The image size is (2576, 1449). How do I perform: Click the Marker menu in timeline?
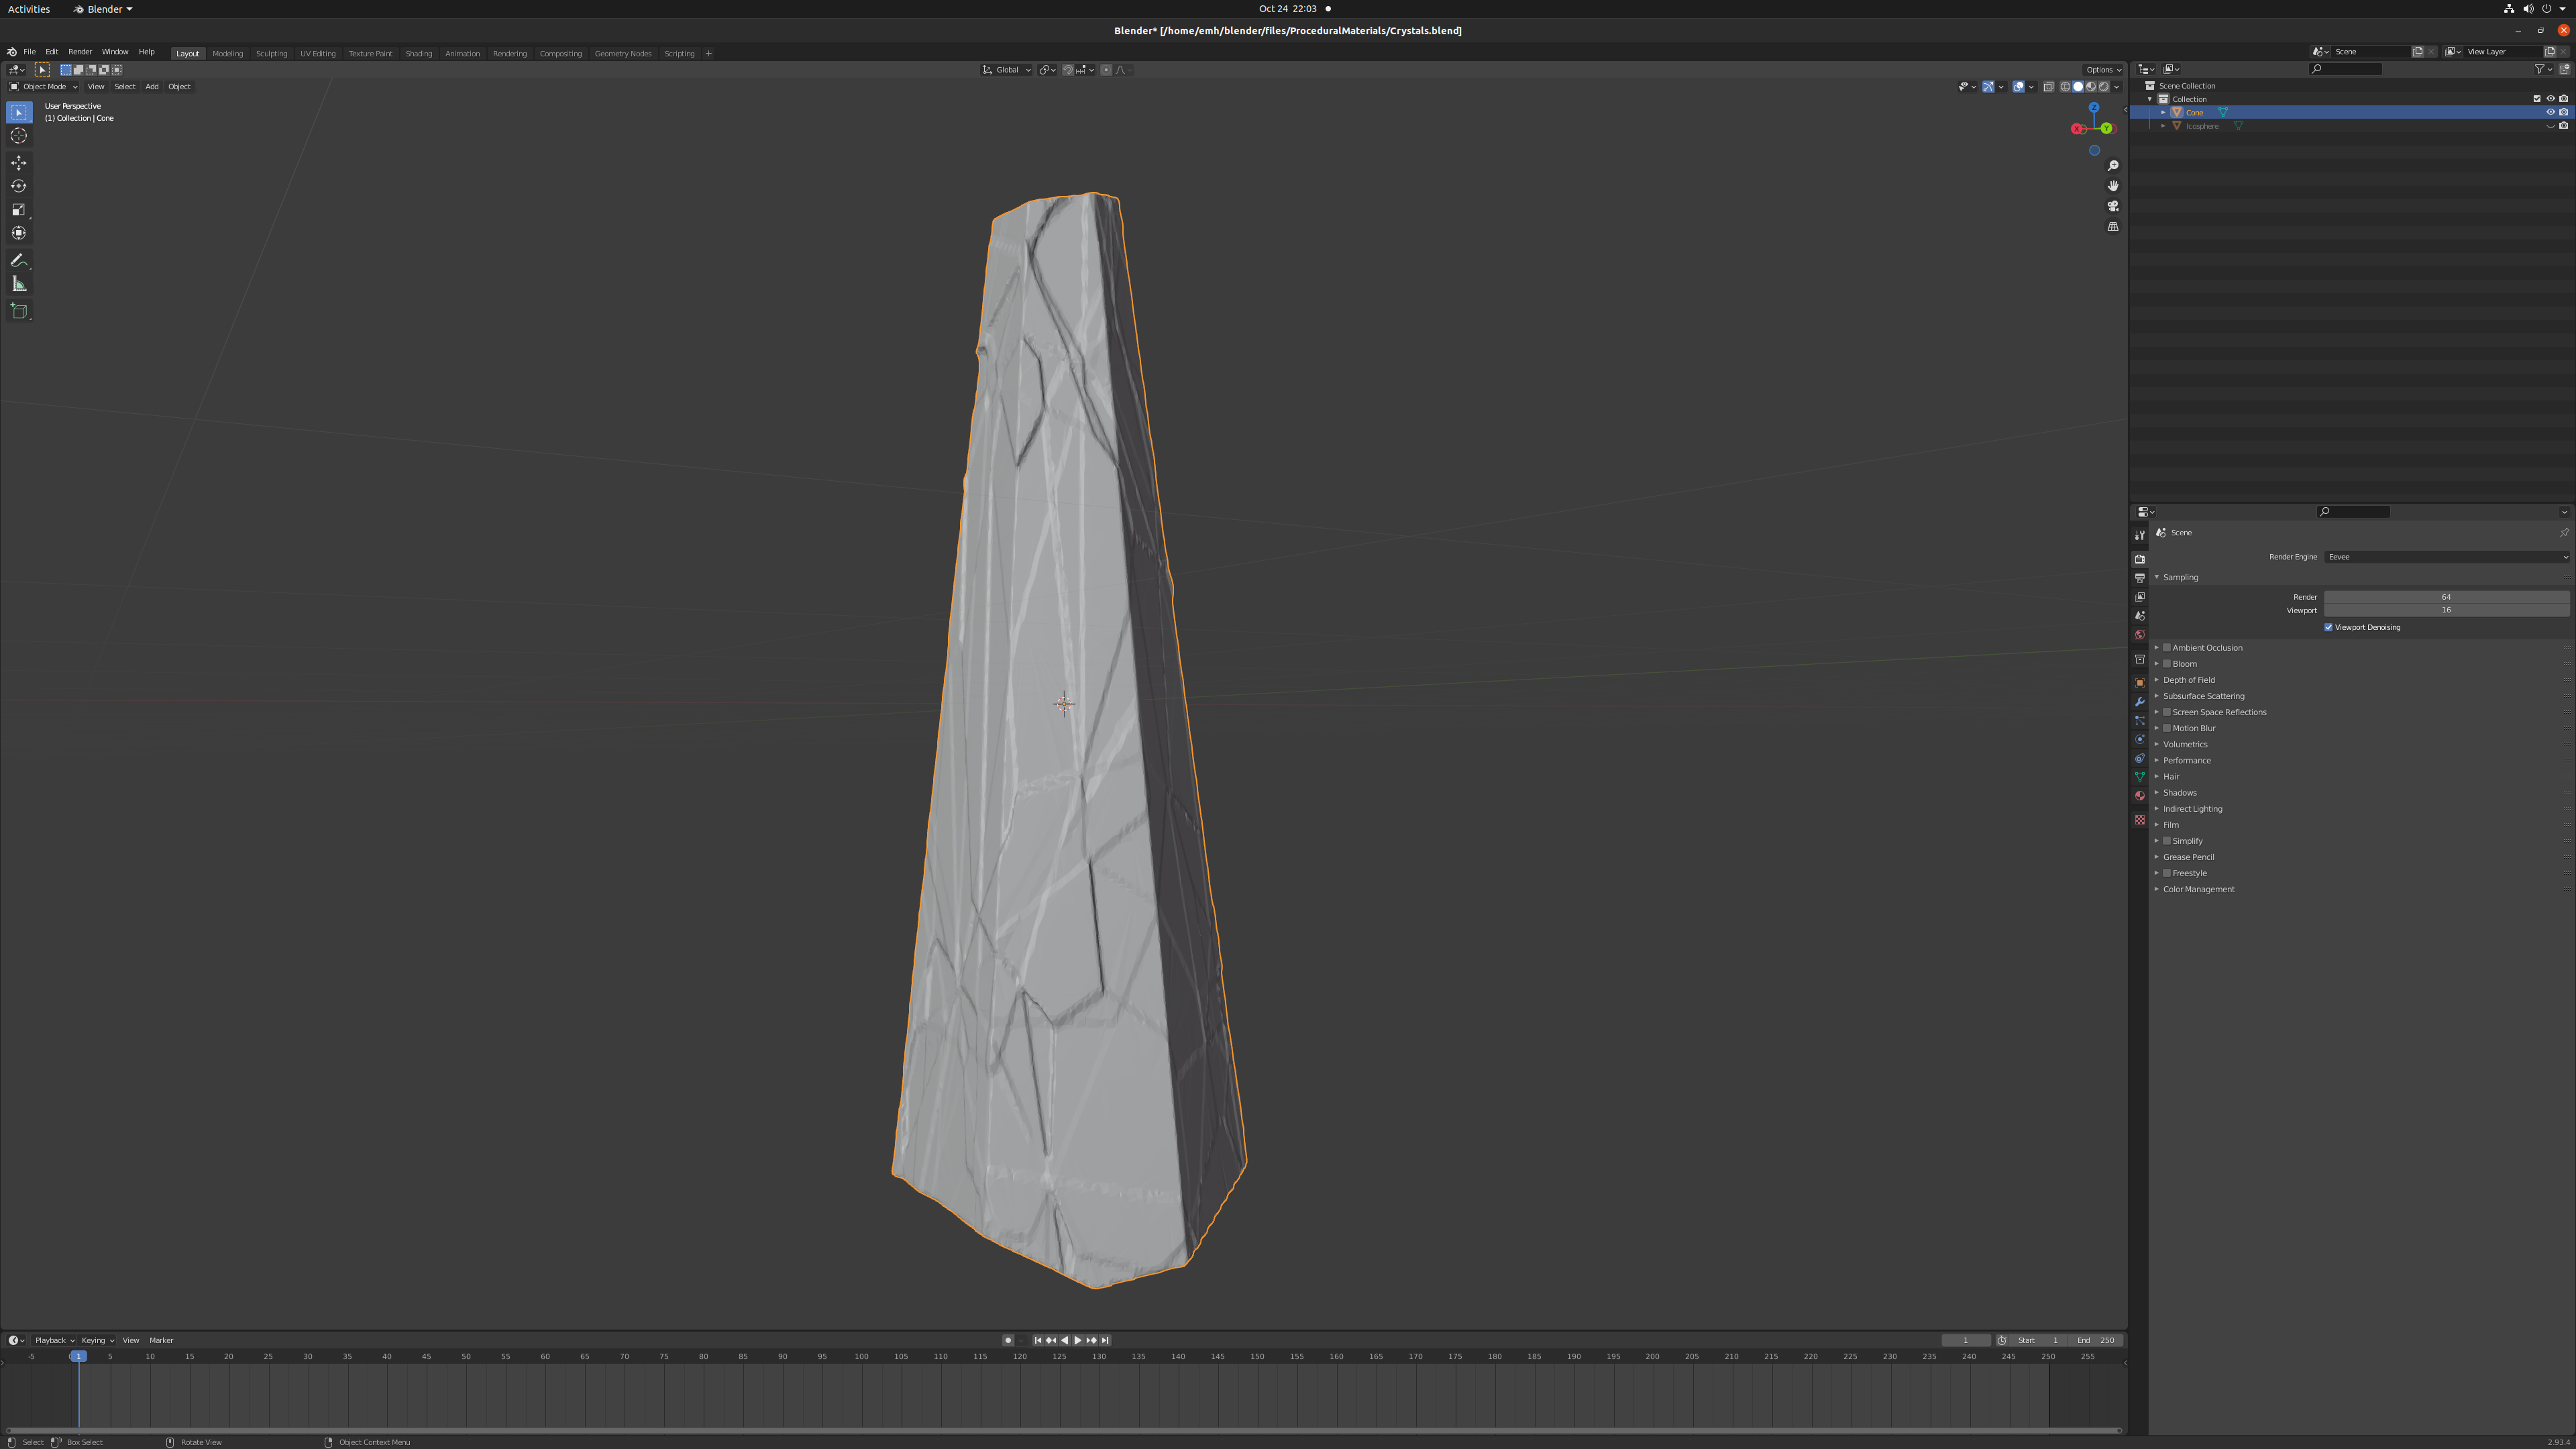coord(161,1341)
